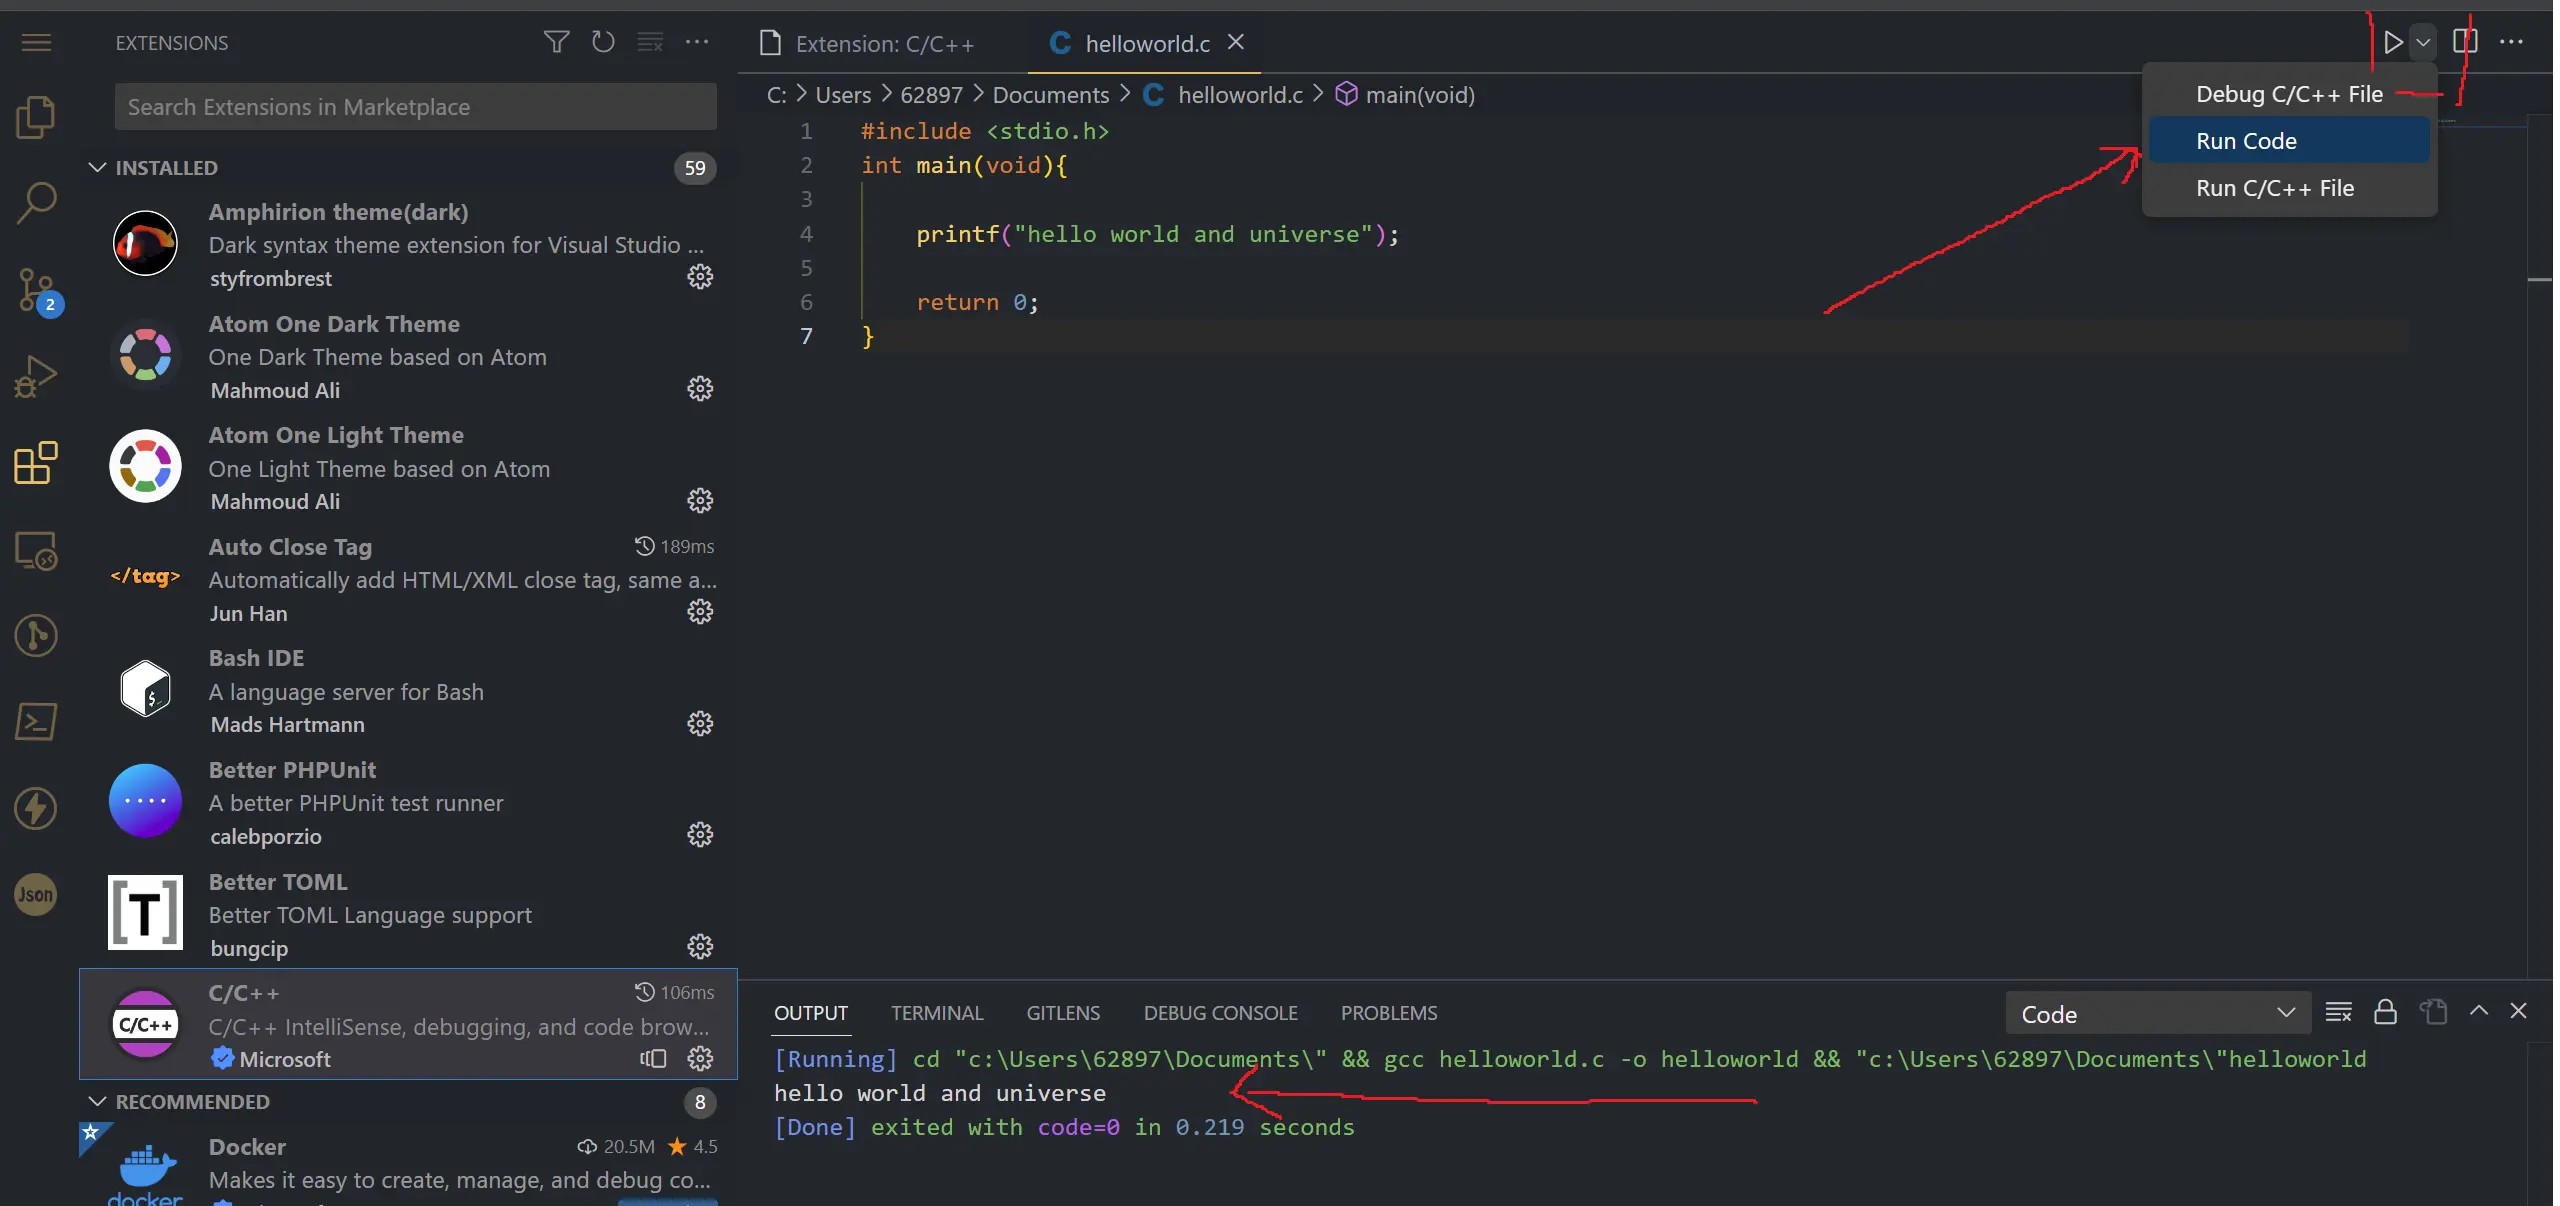Switch to the DEBUG CONSOLE panel tab
Screen dimensions: 2560x1206
1220,1013
